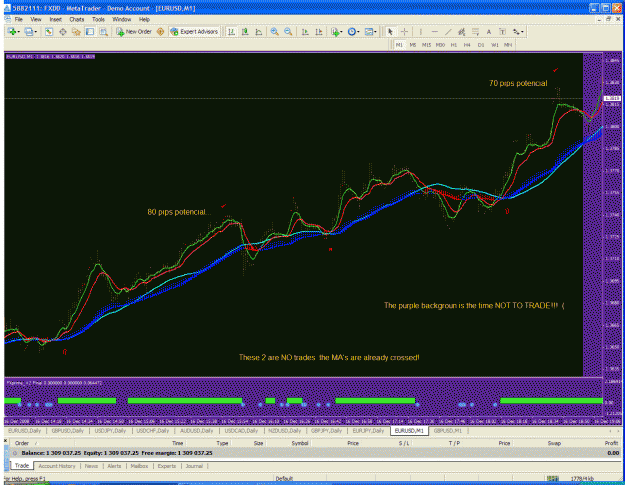Select the trendline drawing tool
This screenshot has width=625, height=485.
coord(448,31)
